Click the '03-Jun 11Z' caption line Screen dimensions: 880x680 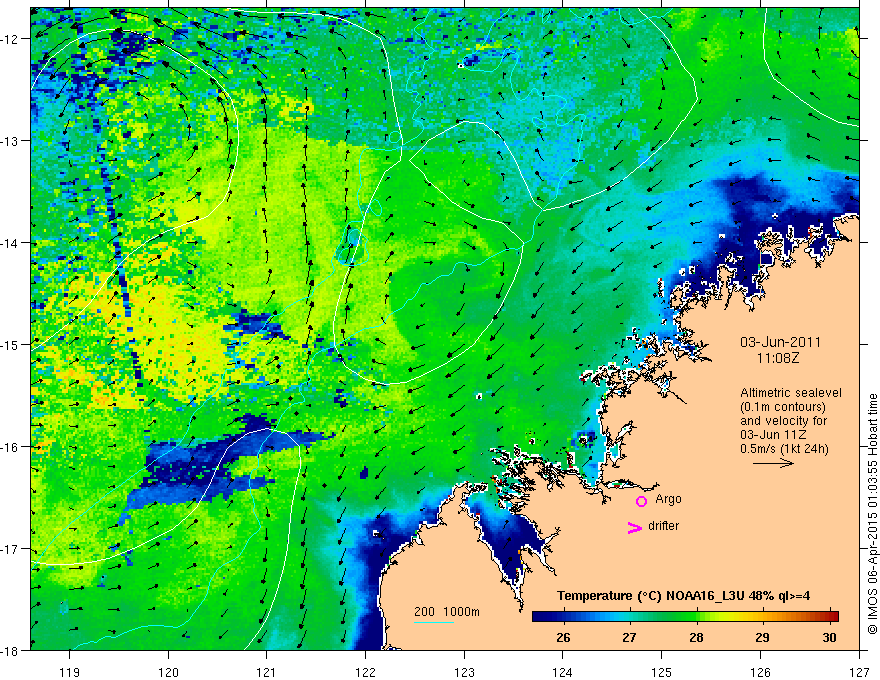click(x=775, y=435)
